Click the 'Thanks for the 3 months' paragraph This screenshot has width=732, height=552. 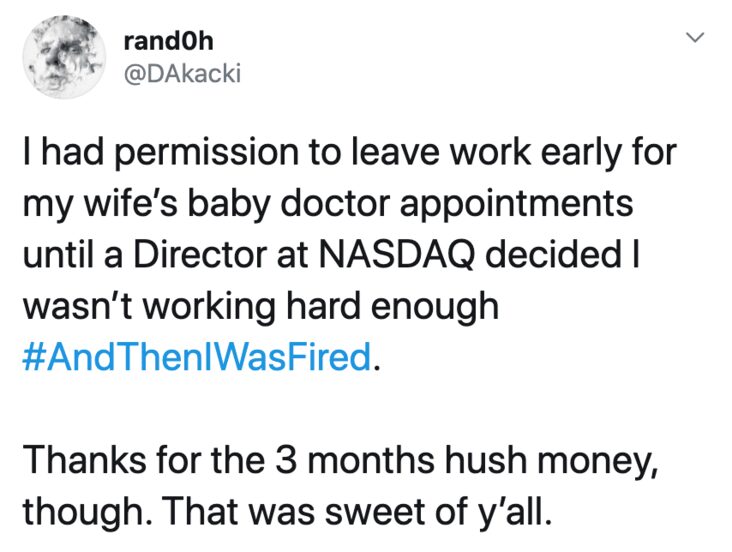pyautogui.click(x=341, y=486)
